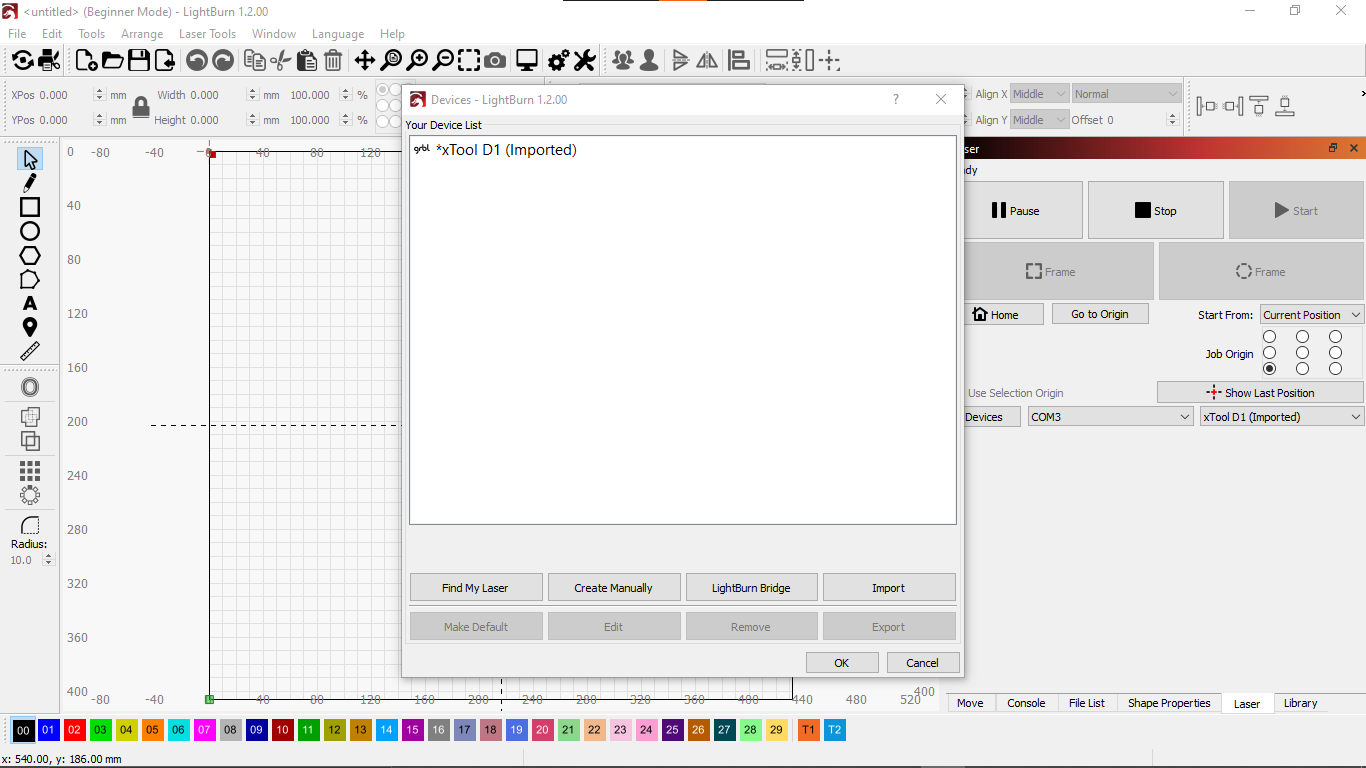Toggle the aspect ratio lock icon
The image size is (1366, 768).
pyautogui.click(x=141, y=106)
